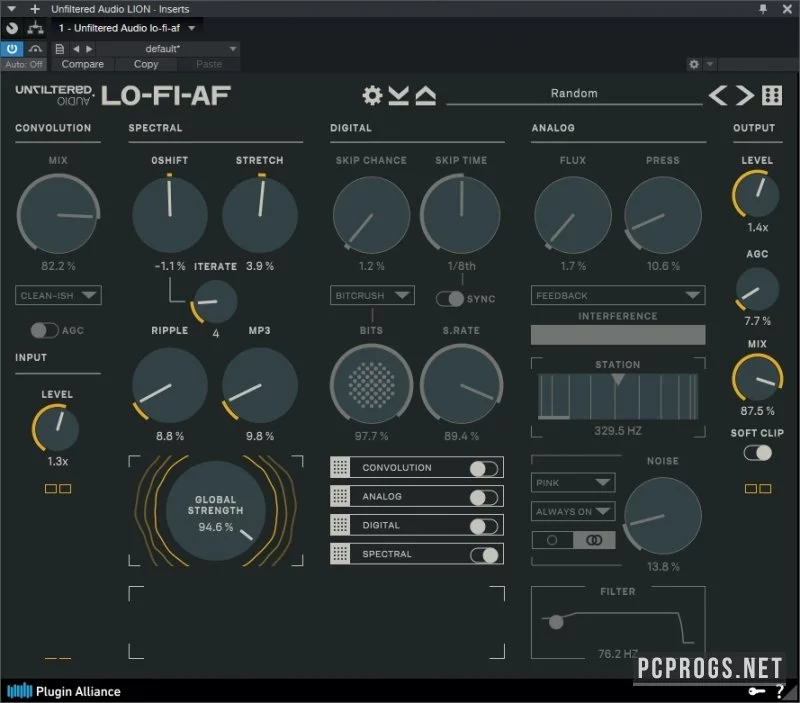
Task: Click the 329.5 HZ station value
Action: (x=617, y=431)
